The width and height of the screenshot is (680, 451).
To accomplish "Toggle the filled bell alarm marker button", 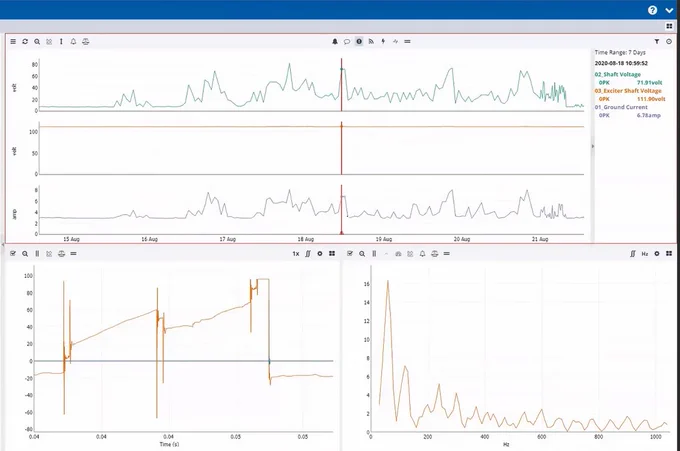I will tap(335, 42).
